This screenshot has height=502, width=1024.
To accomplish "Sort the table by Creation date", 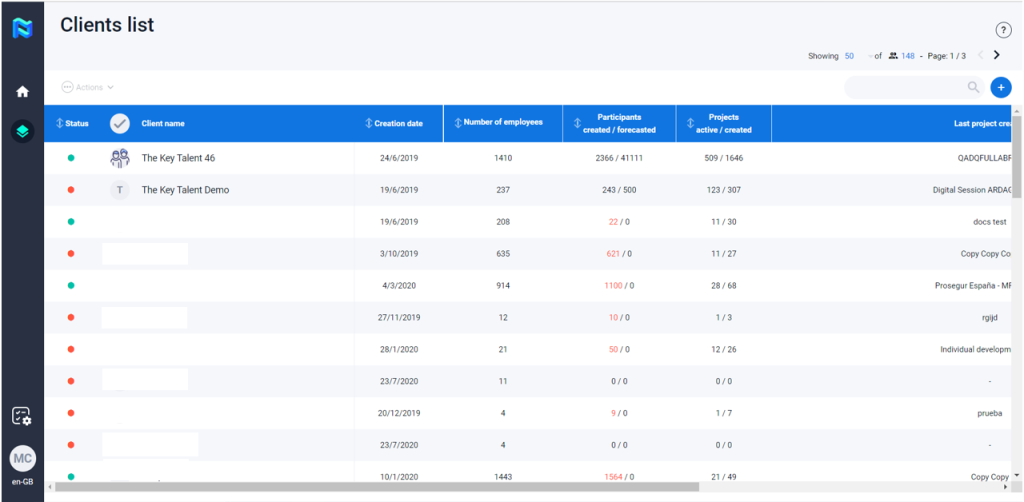I will (x=398, y=124).
